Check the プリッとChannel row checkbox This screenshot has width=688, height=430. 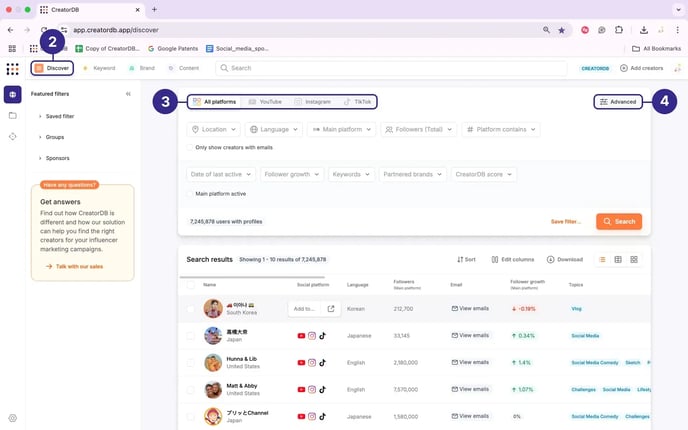coord(190,416)
